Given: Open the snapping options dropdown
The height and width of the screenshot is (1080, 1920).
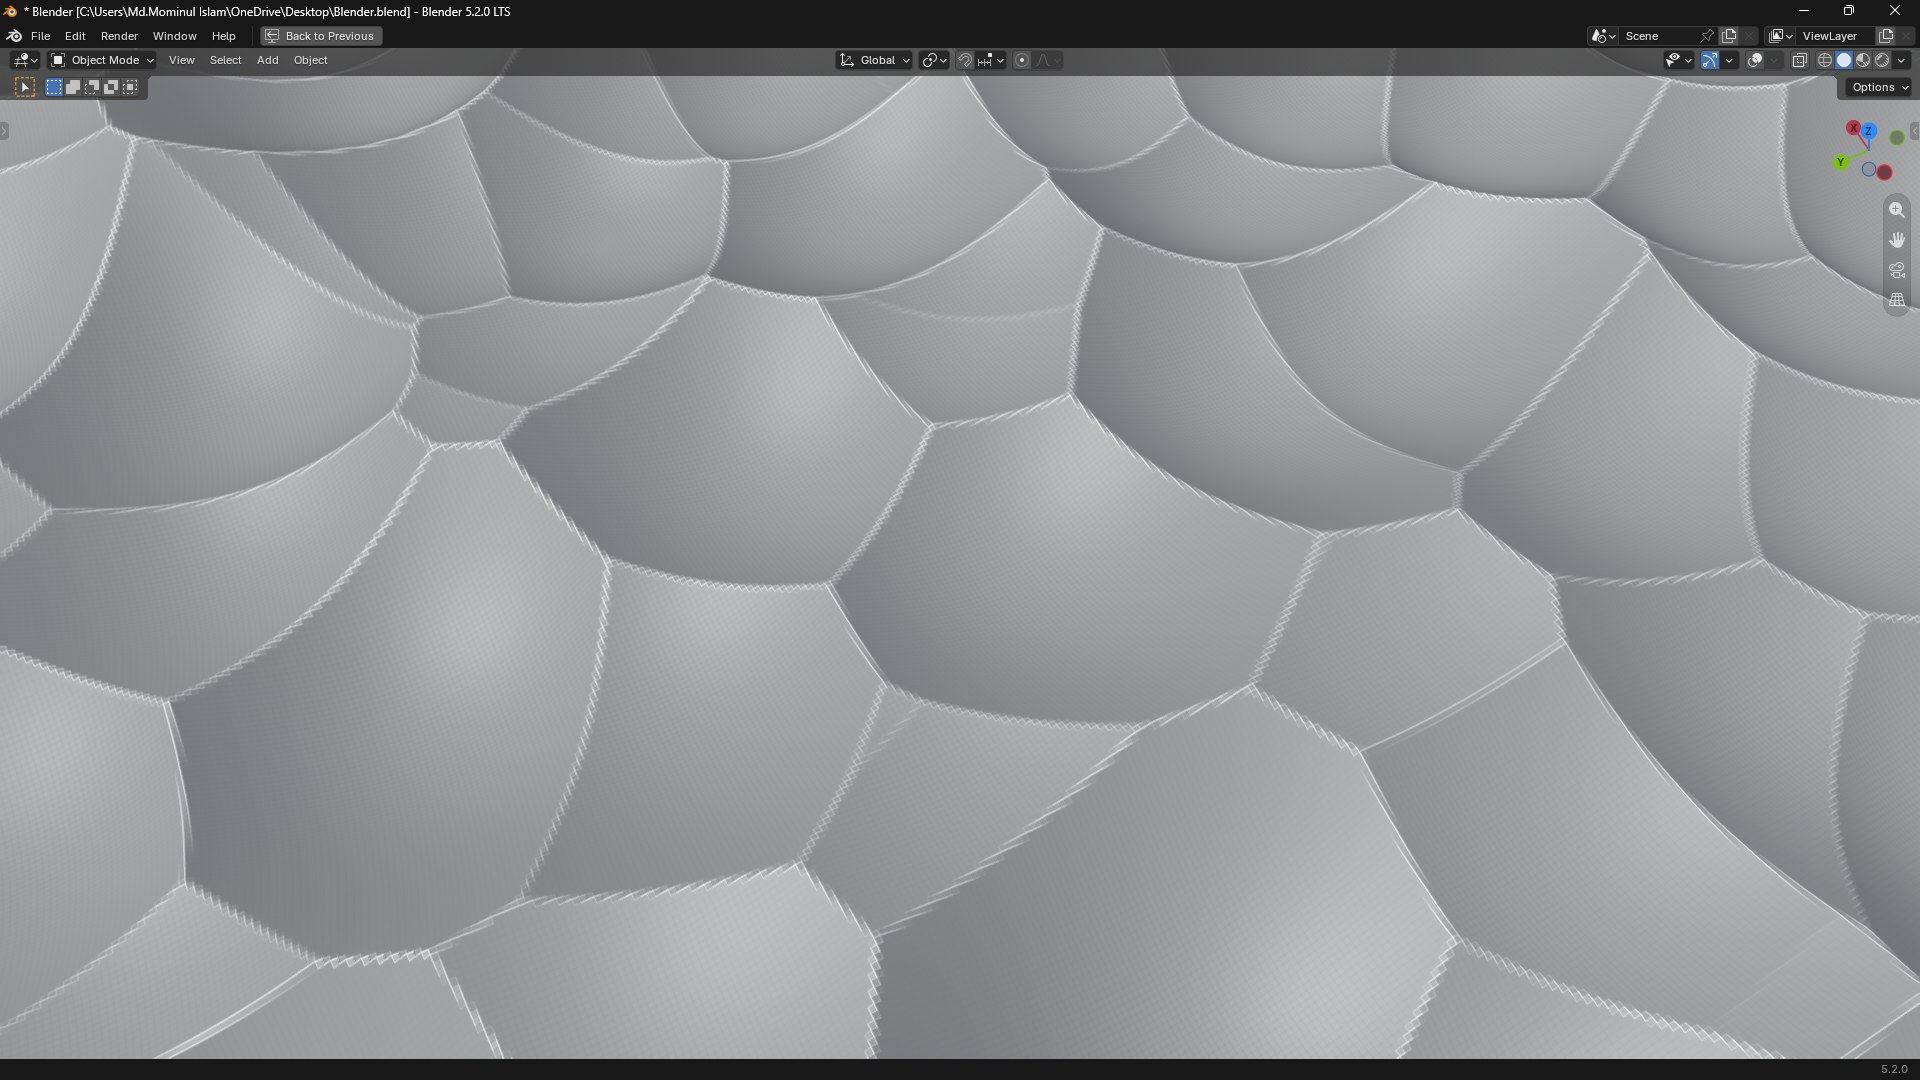Looking at the screenshot, I should click(x=991, y=60).
